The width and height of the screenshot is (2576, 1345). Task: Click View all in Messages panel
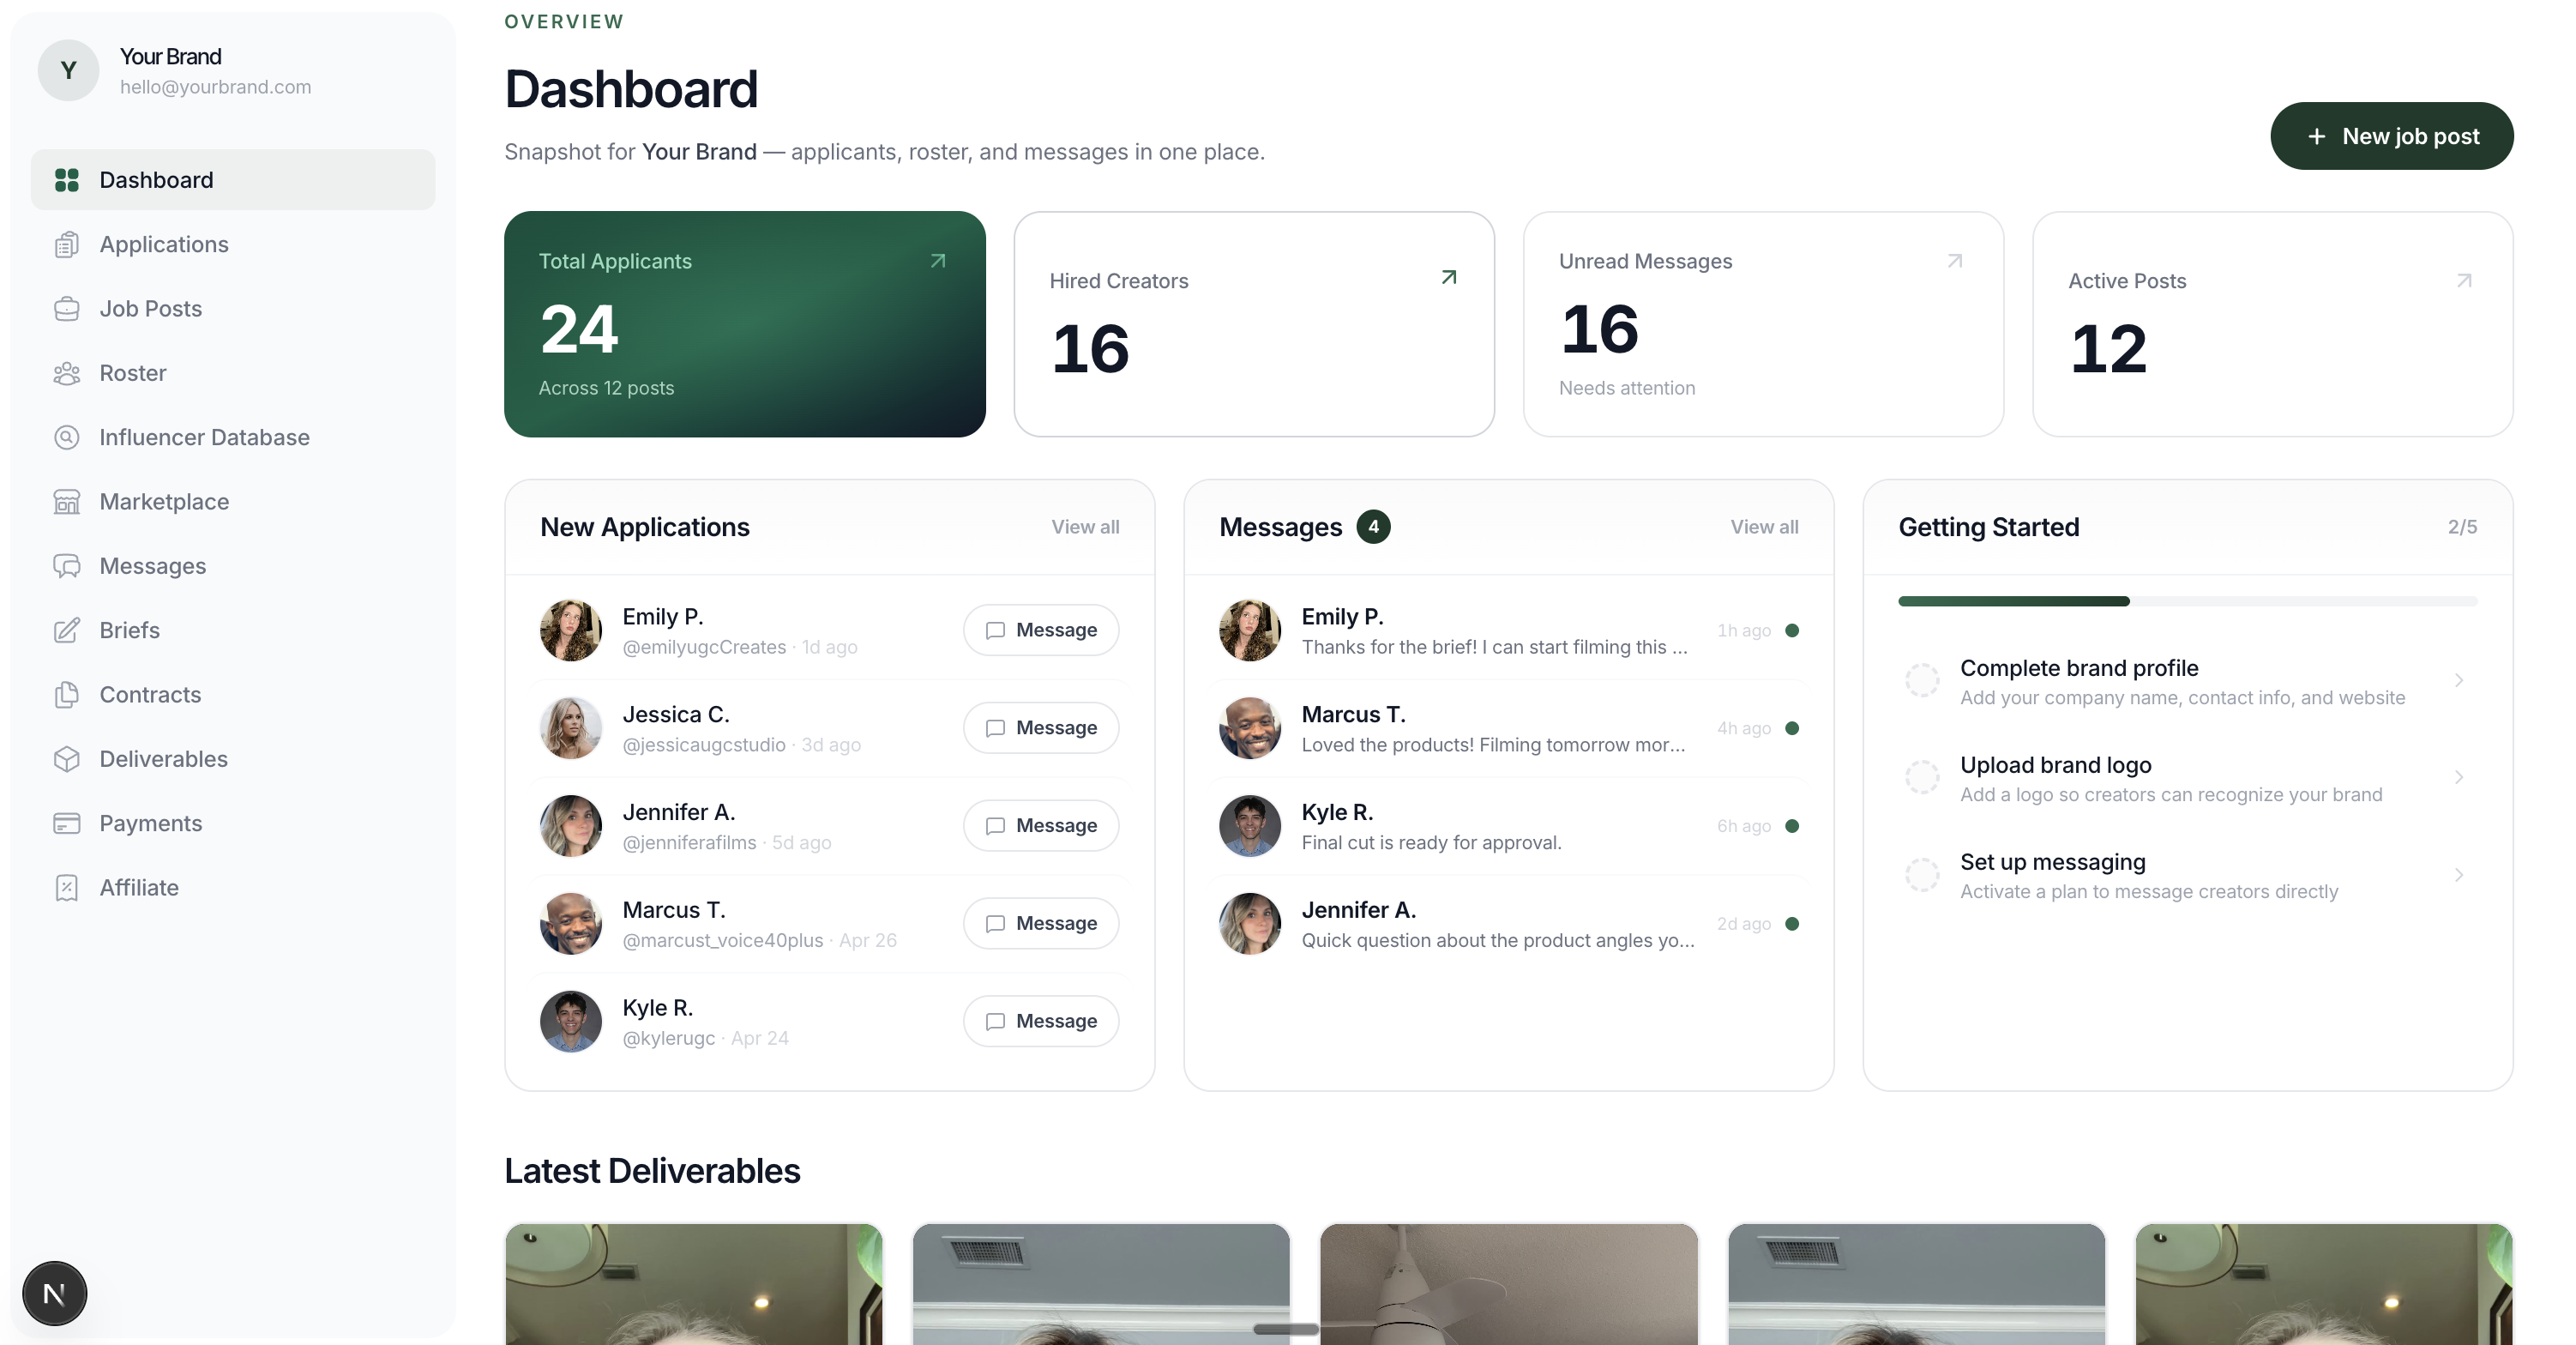tap(1764, 527)
